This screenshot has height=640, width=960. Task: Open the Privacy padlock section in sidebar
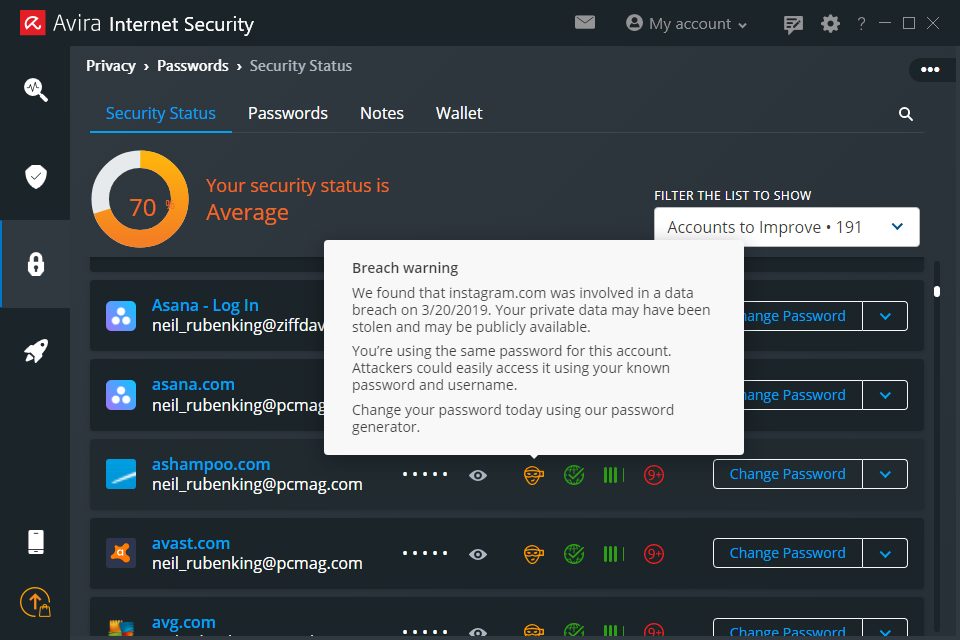[36, 264]
